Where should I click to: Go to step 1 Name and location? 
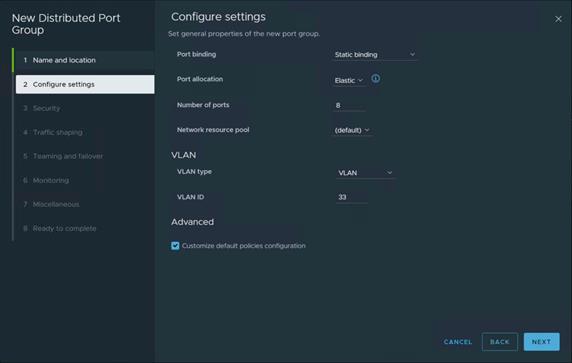click(x=85, y=60)
